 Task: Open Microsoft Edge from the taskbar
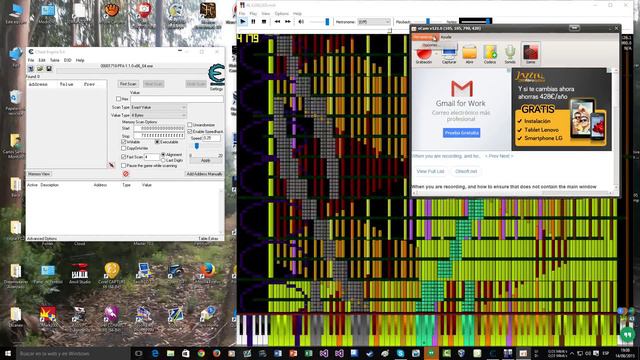pyautogui.click(x=155, y=353)
